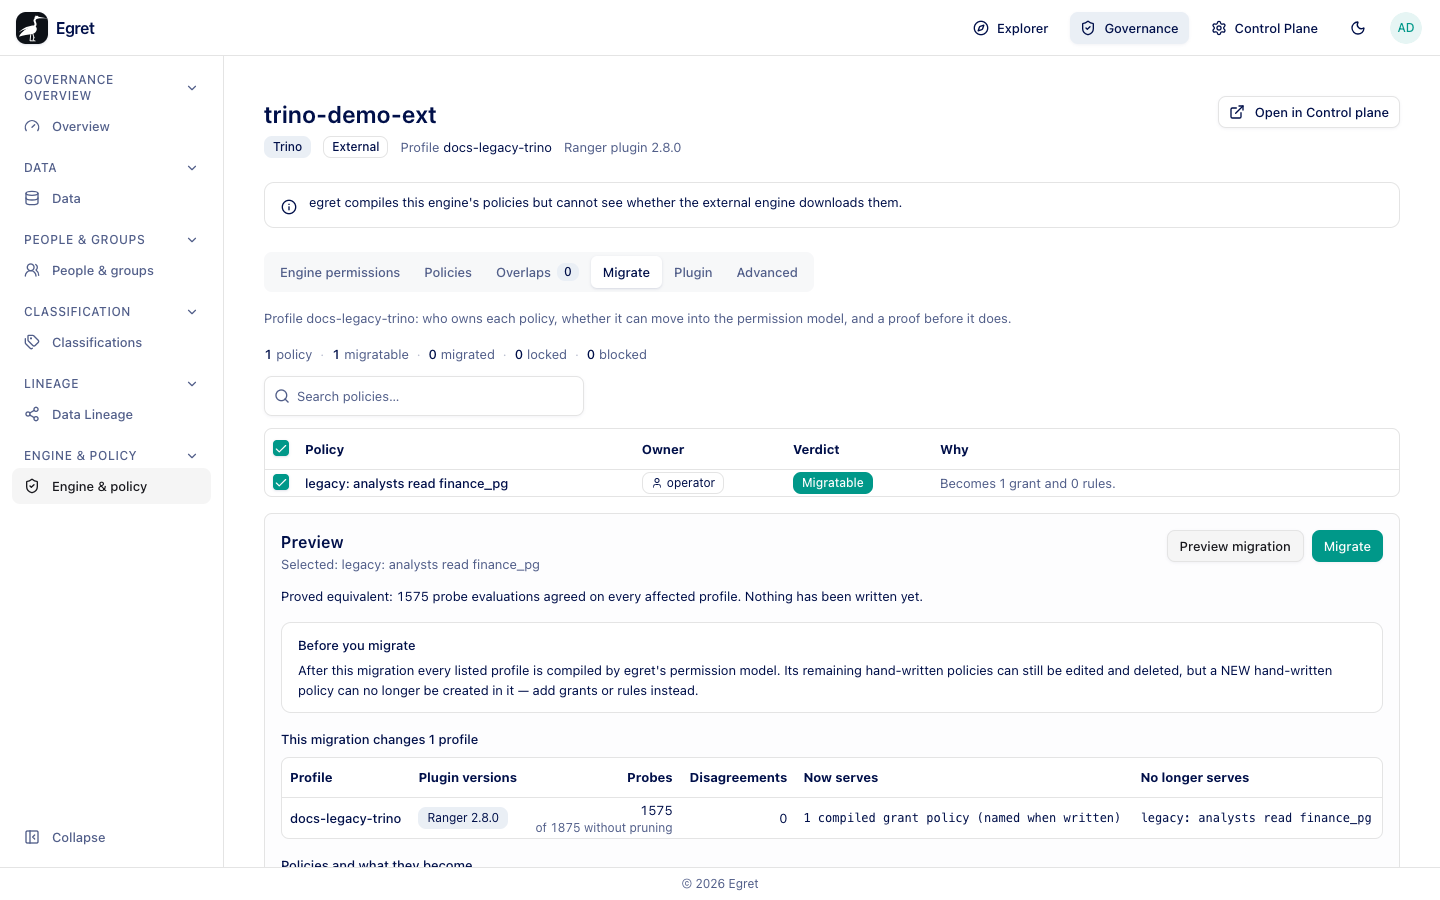Screen dimensions: 1440x900
Task: Switch to the Overlaps tab
Action: [537, 273]
